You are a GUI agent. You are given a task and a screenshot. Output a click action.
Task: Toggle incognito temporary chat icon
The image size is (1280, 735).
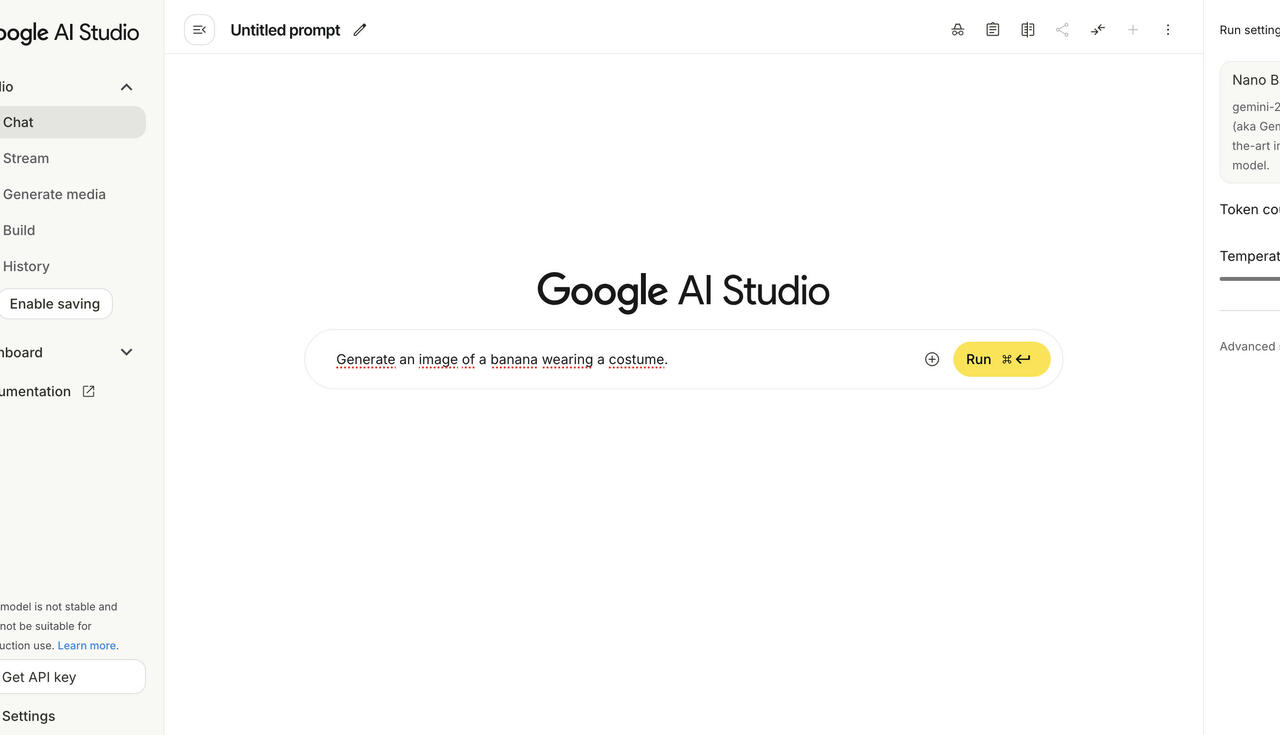pyautogui.click(x=958, y=30)
